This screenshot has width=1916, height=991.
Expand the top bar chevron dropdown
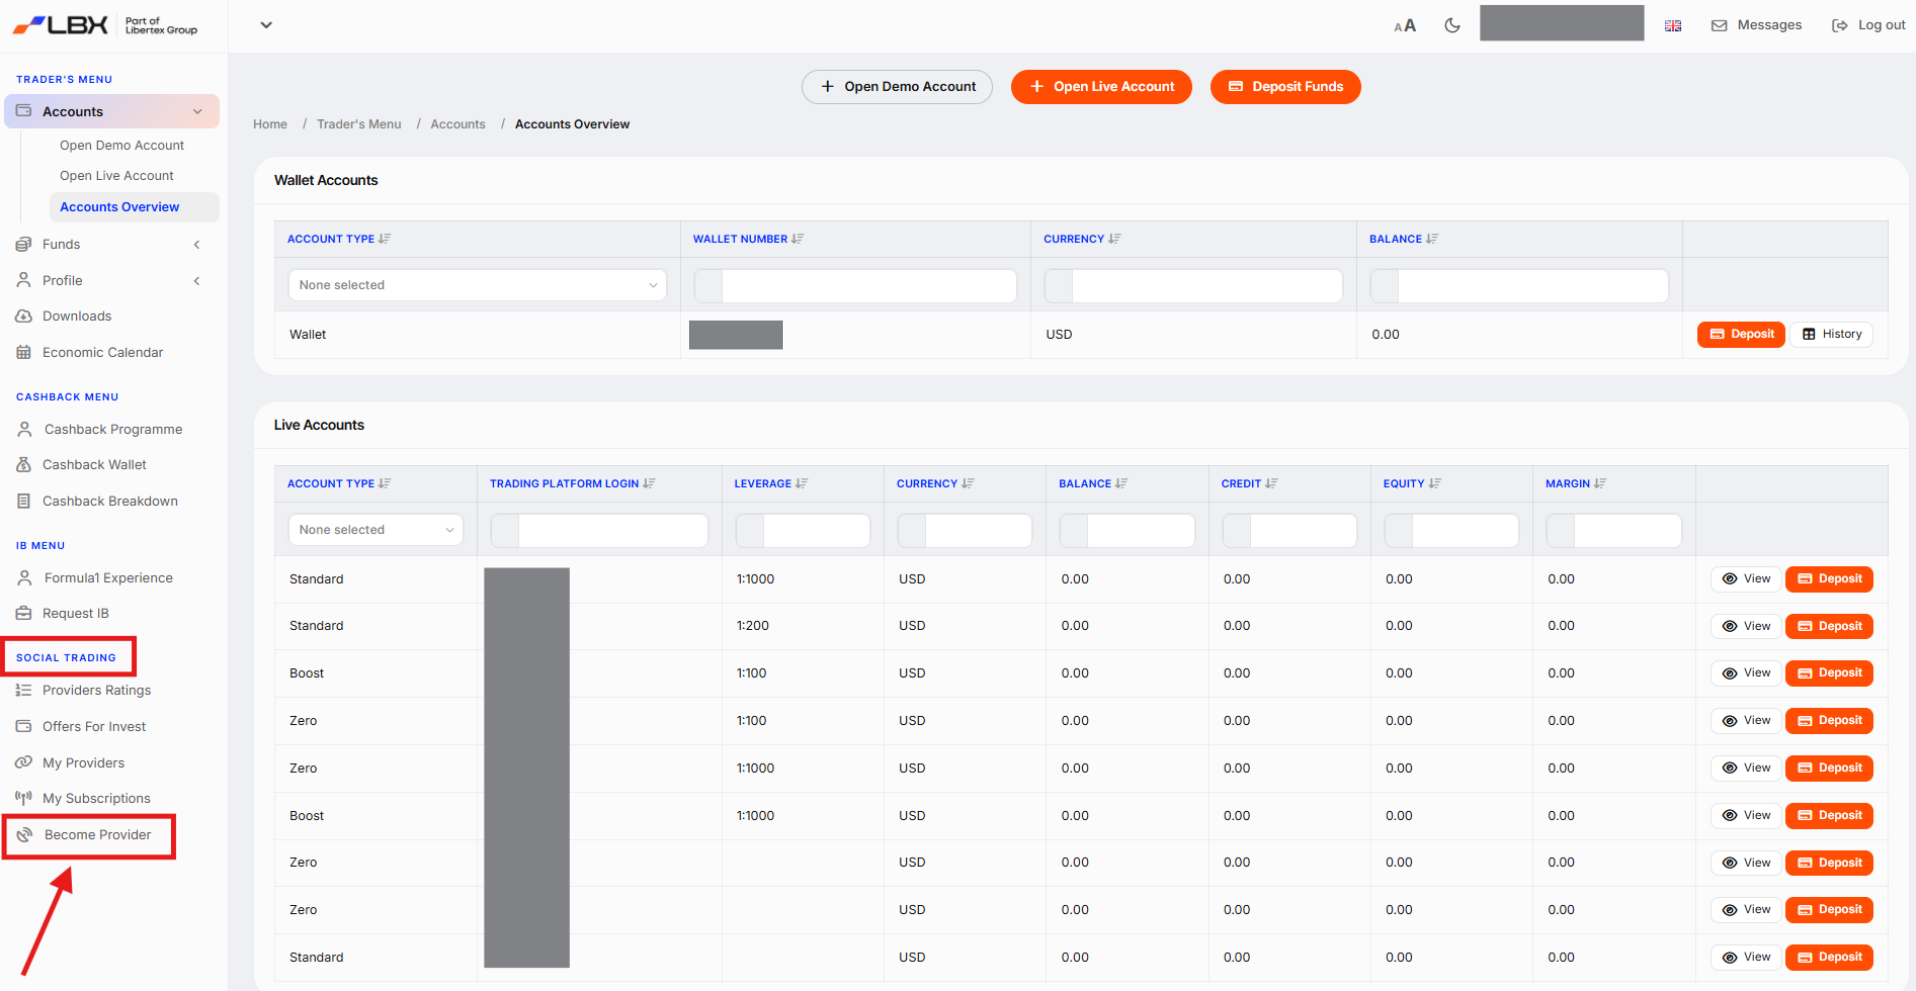coord(266,25)
